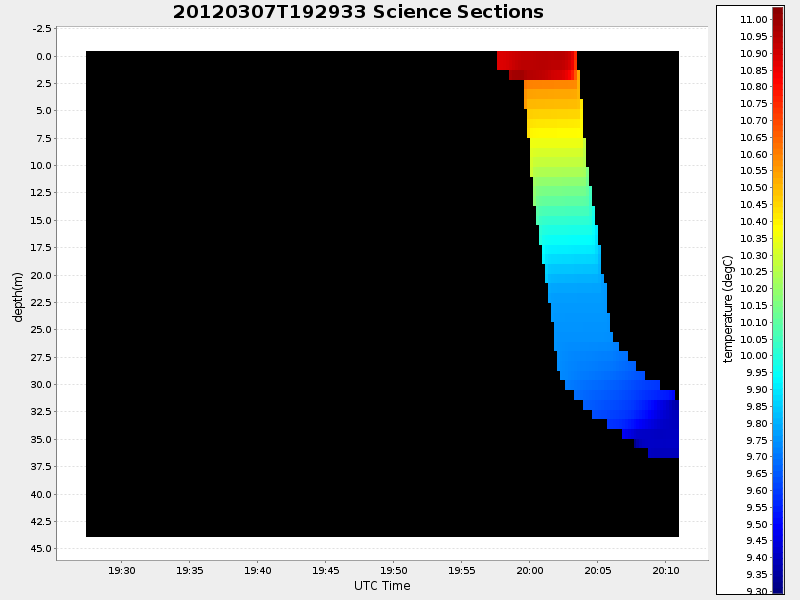Image resolution: width=800 pixels, height=600 pixels.
Task: Select the dark blue bottom of the colorbar
Action: 778,585
